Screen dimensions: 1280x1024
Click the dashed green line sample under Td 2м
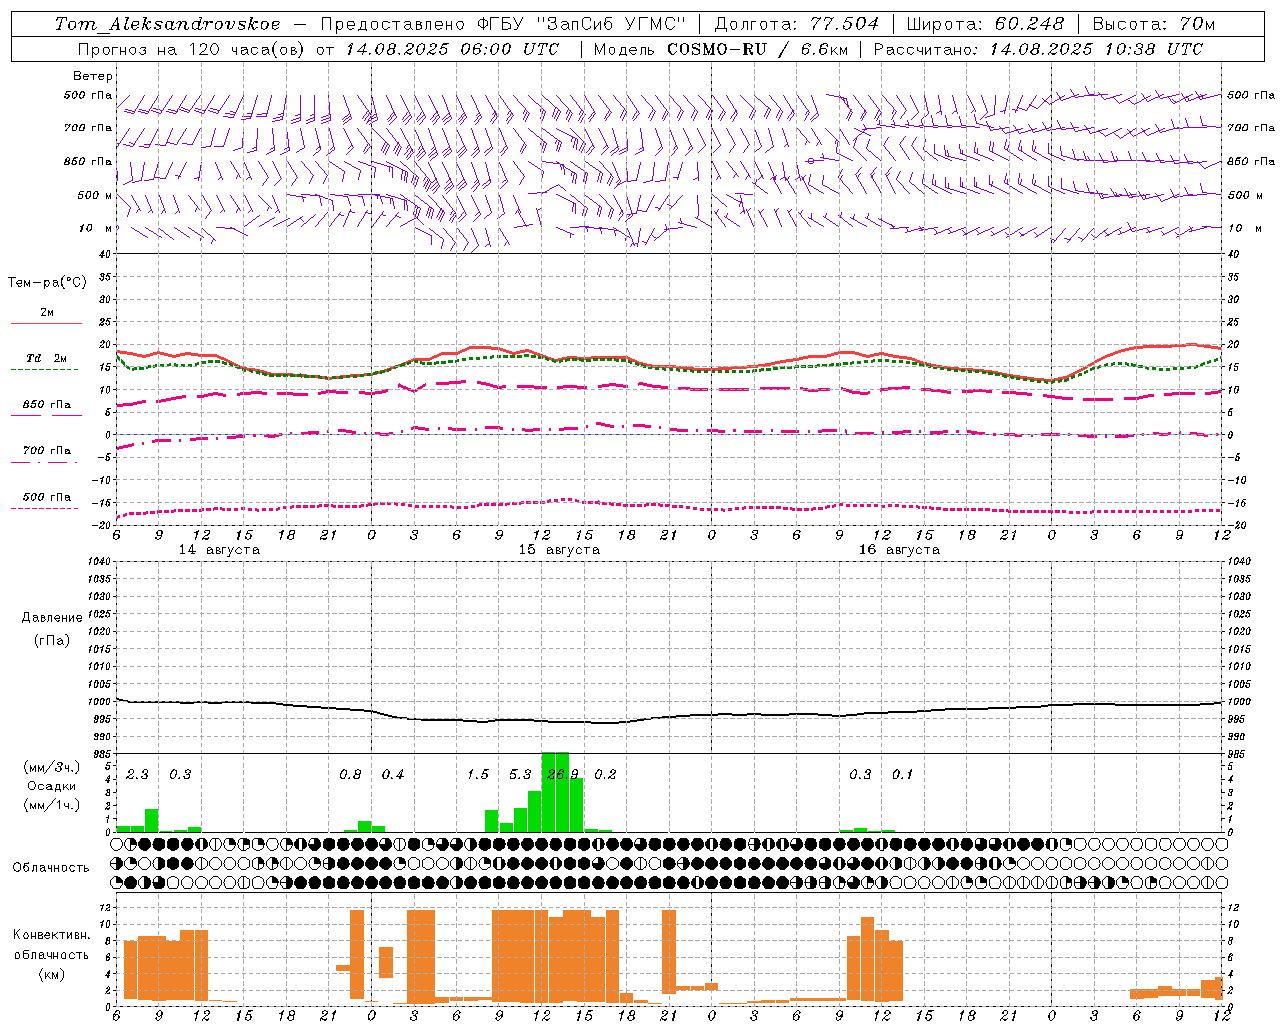[44, 369]
